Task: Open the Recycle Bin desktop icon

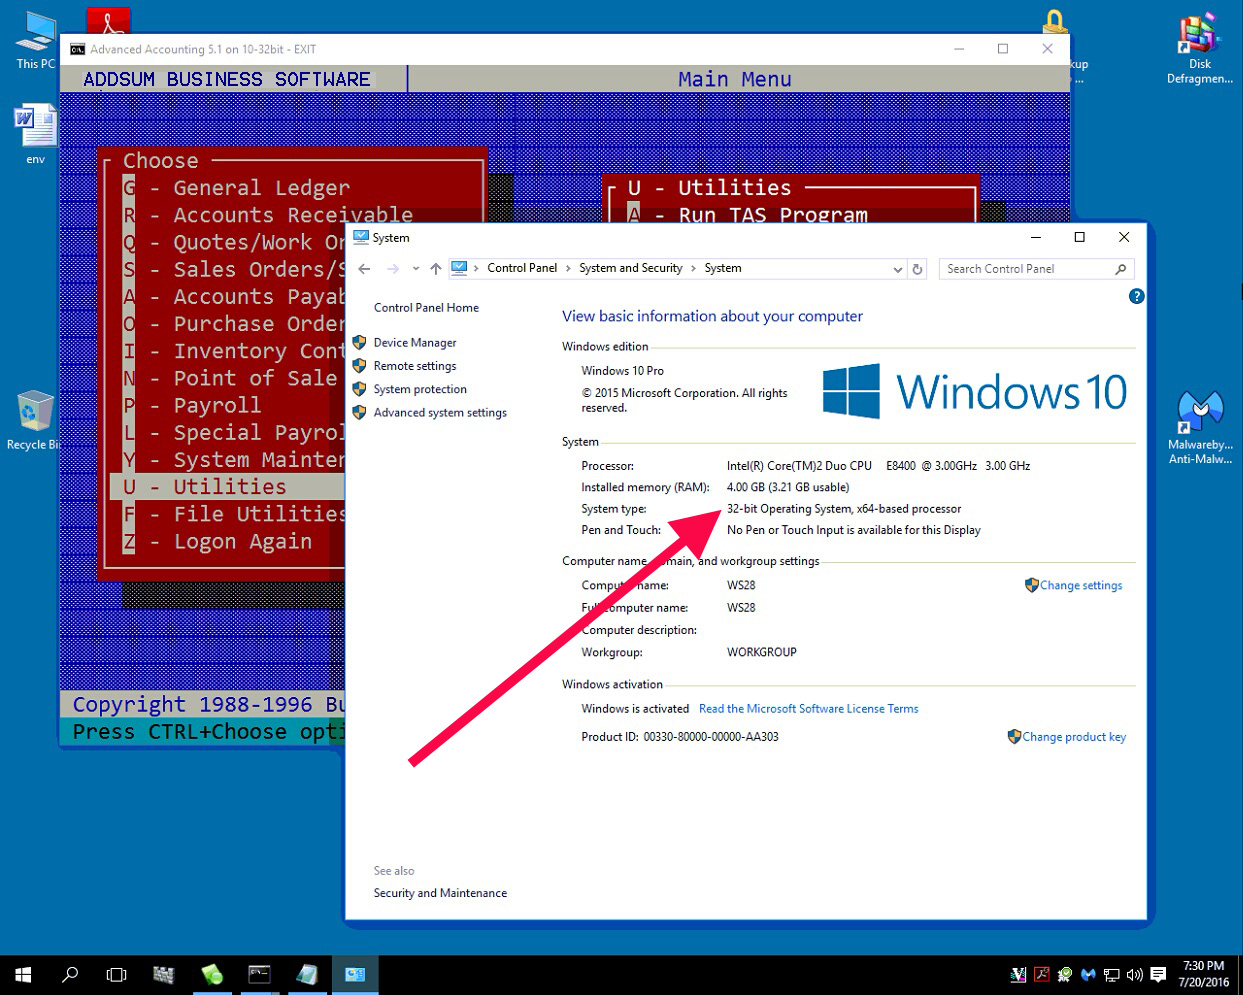Action: pyautogui.click(x=35, y=420)
